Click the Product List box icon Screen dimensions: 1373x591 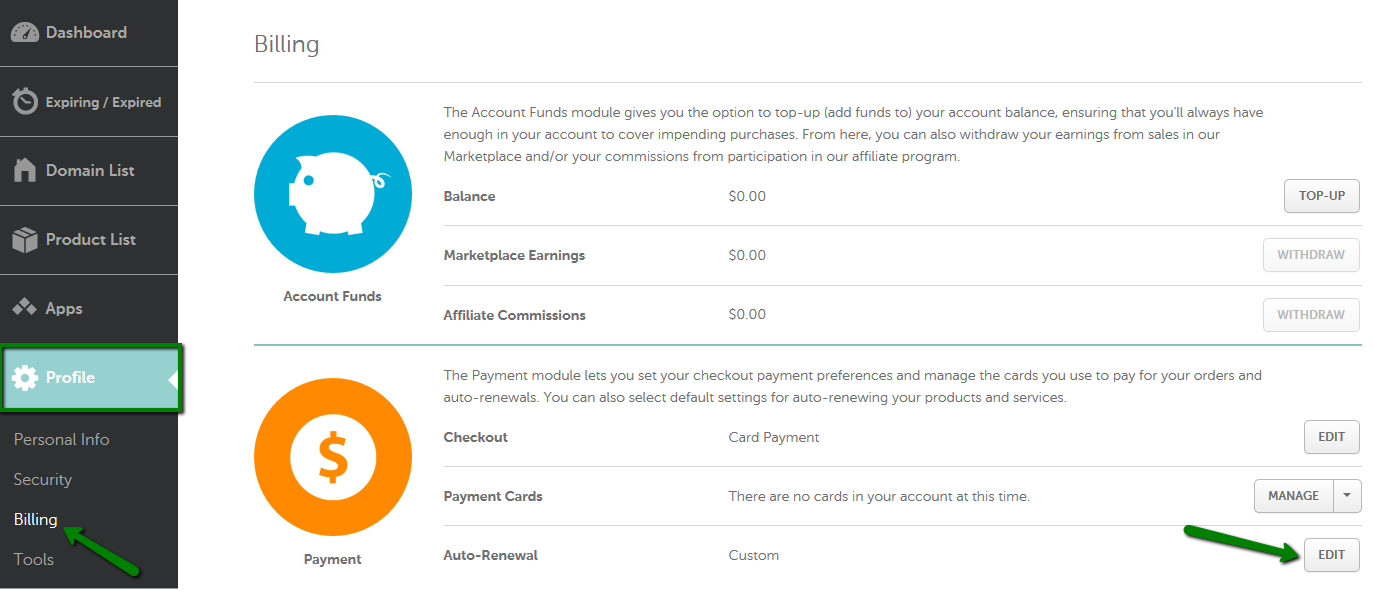(x=25, y=240)
